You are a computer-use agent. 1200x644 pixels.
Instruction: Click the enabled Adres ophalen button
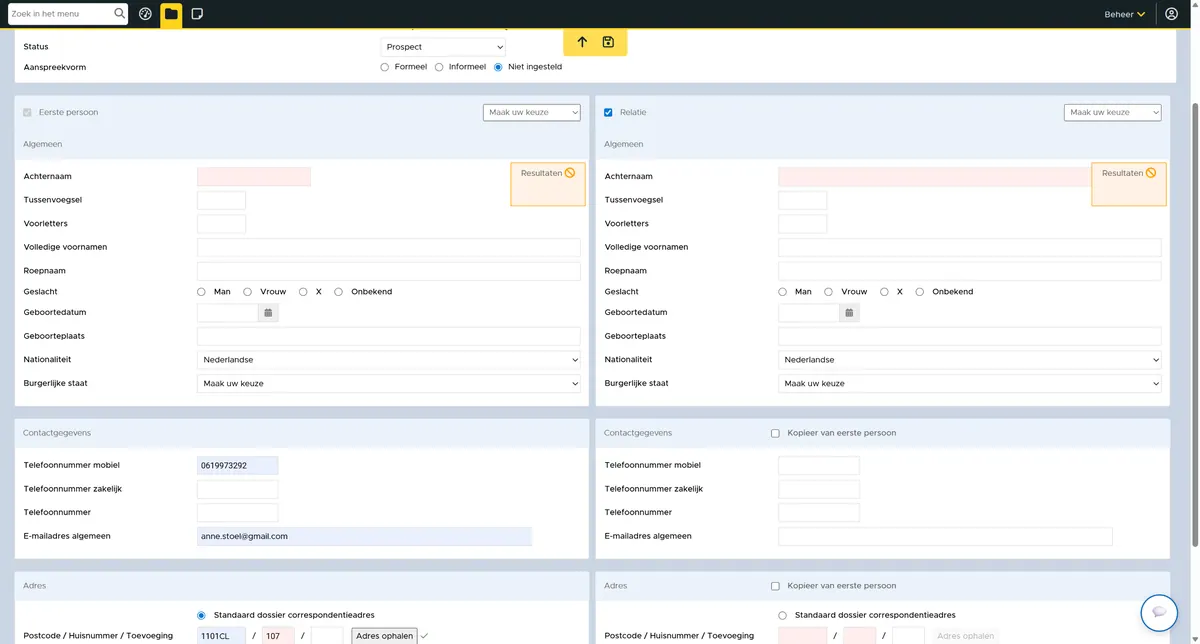384,636
